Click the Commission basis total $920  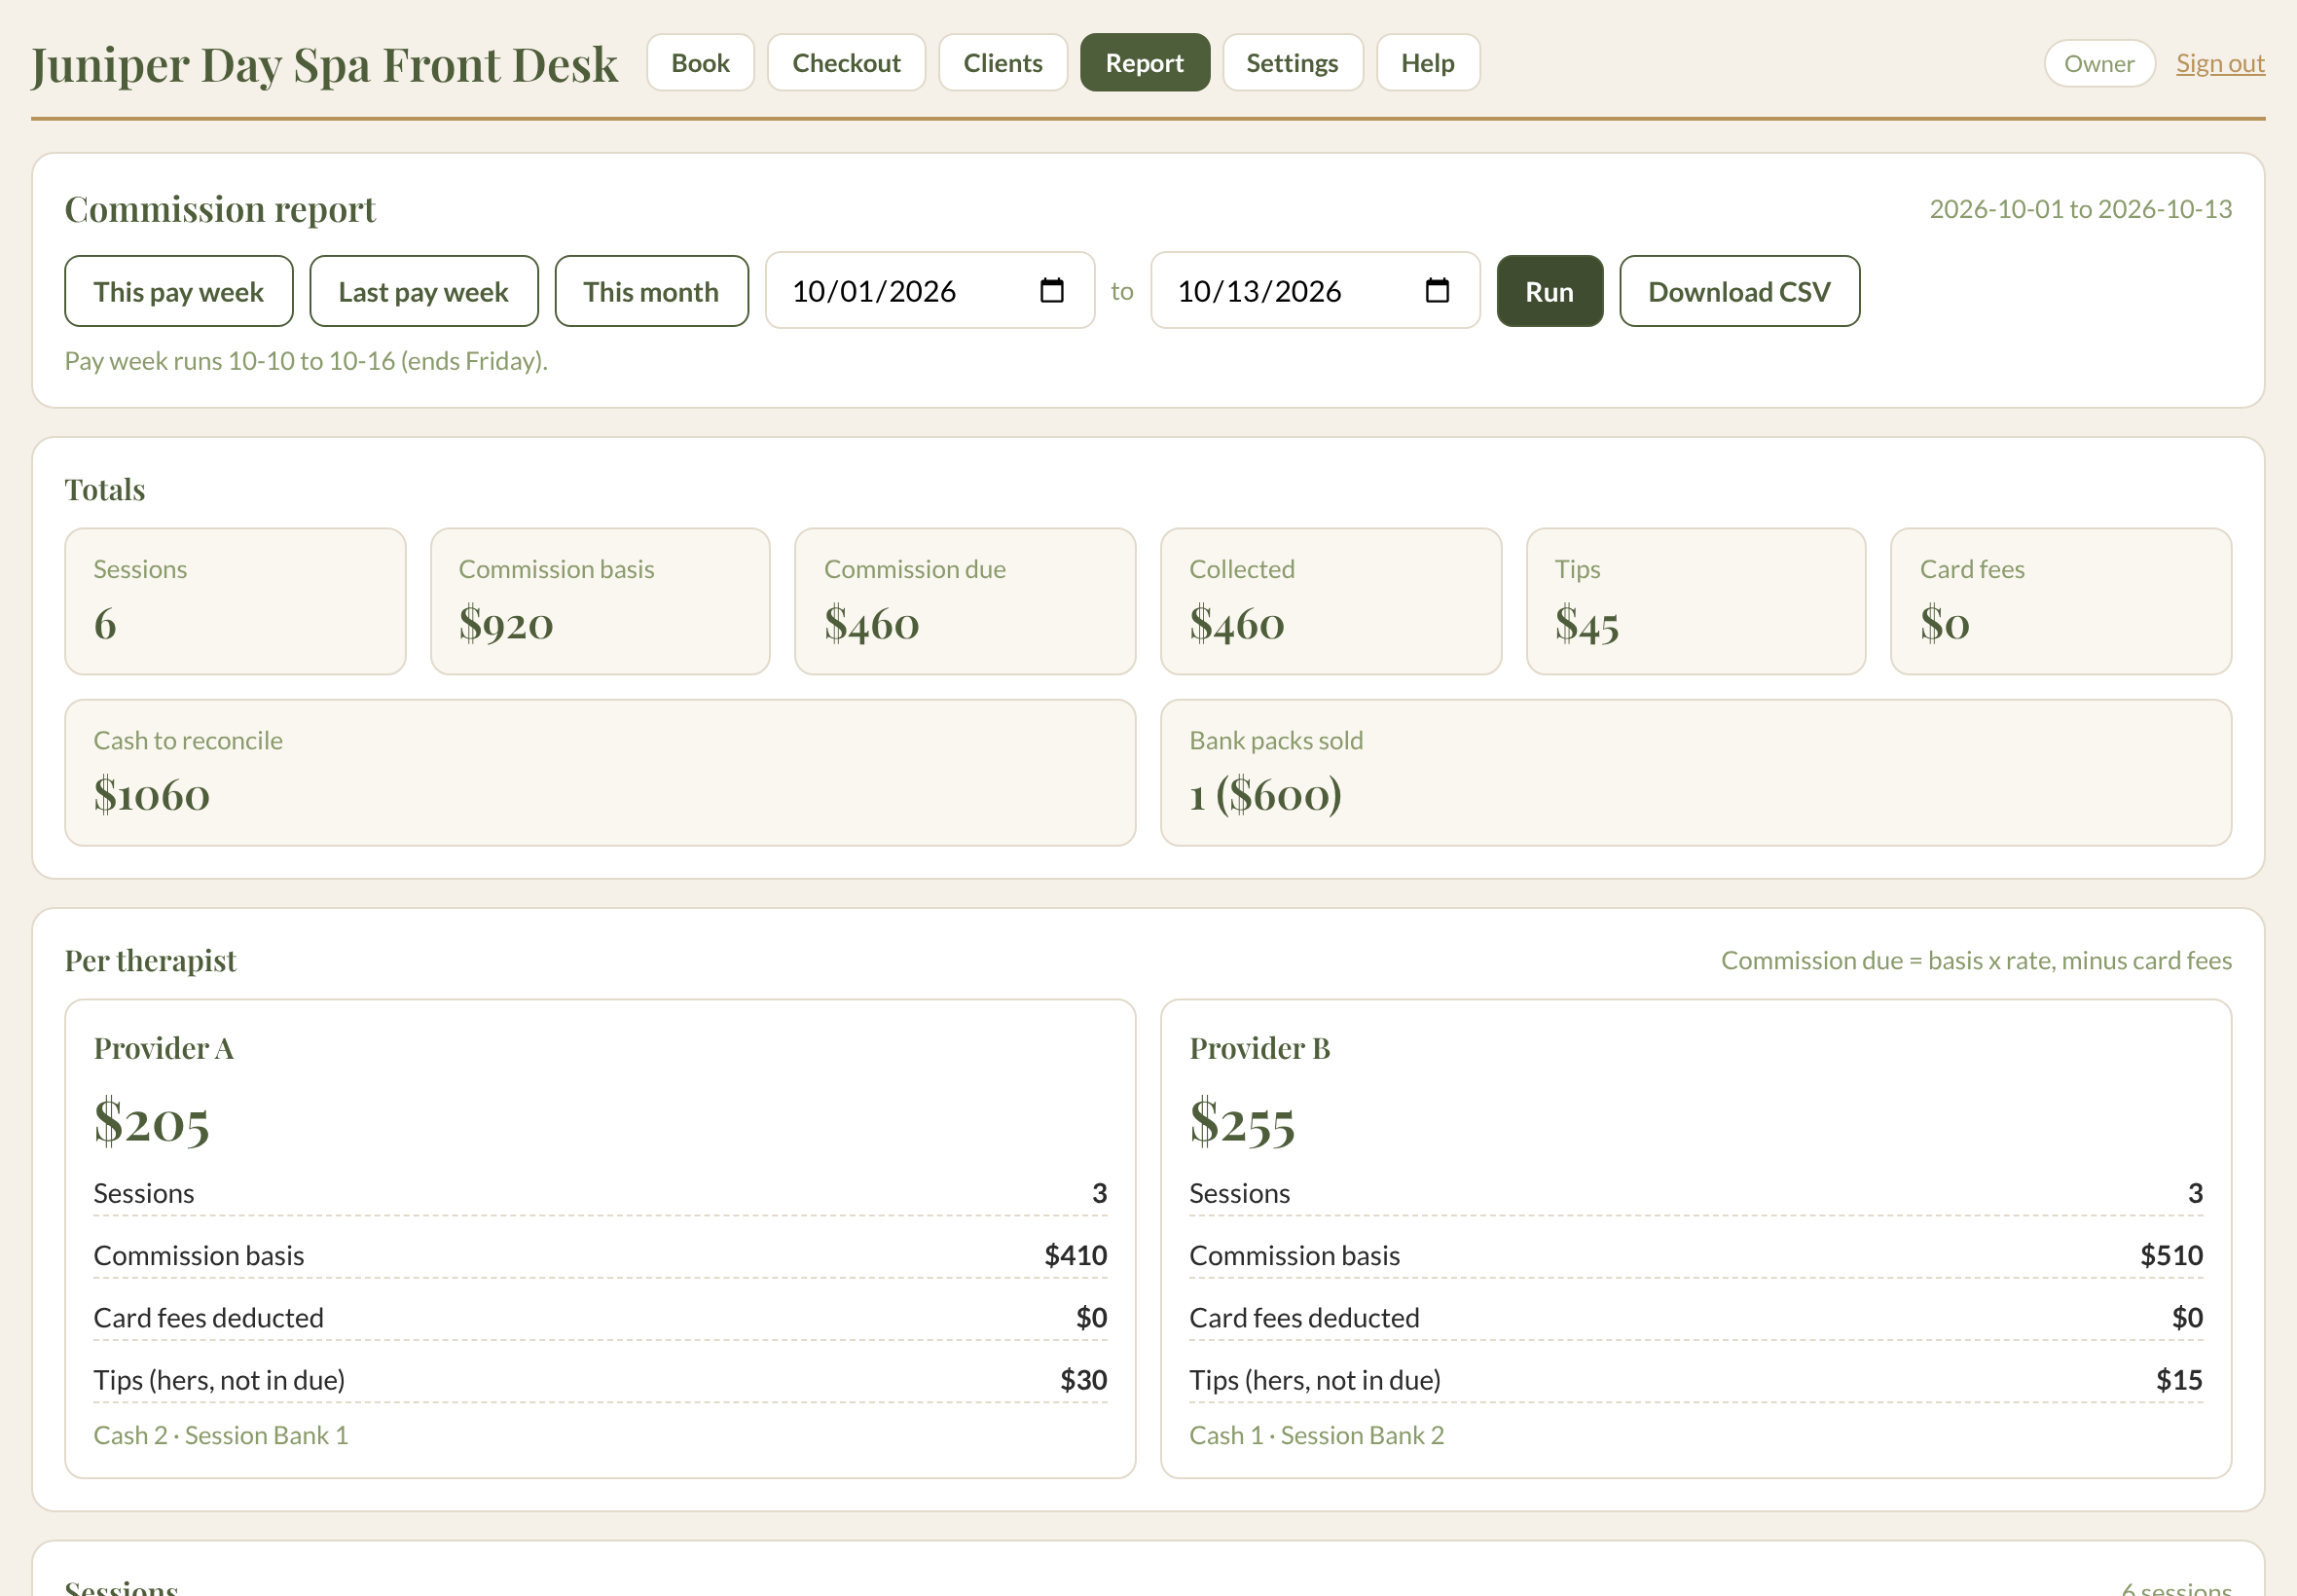click(x=600, y=601)
